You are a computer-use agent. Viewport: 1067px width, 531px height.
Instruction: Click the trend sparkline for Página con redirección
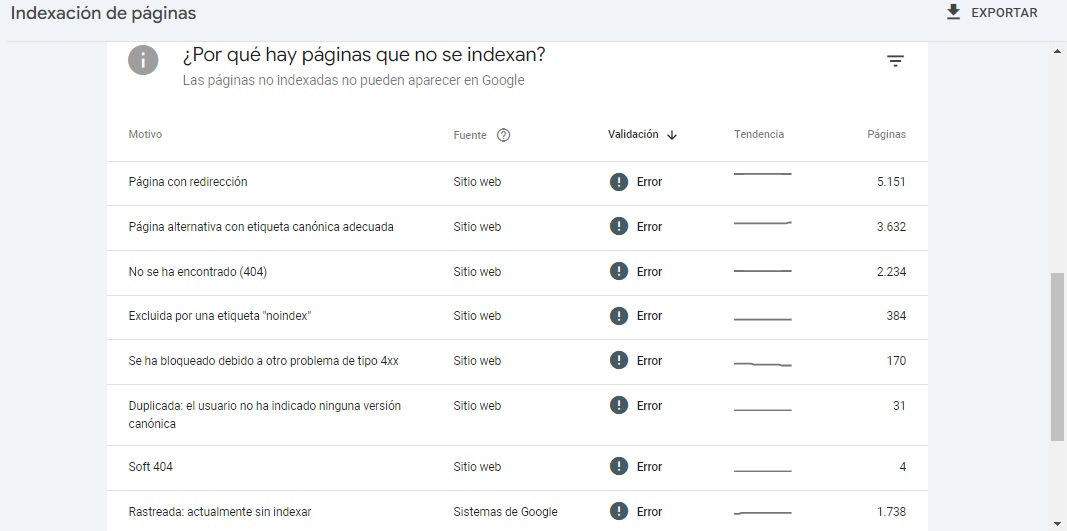pos(762,174)
